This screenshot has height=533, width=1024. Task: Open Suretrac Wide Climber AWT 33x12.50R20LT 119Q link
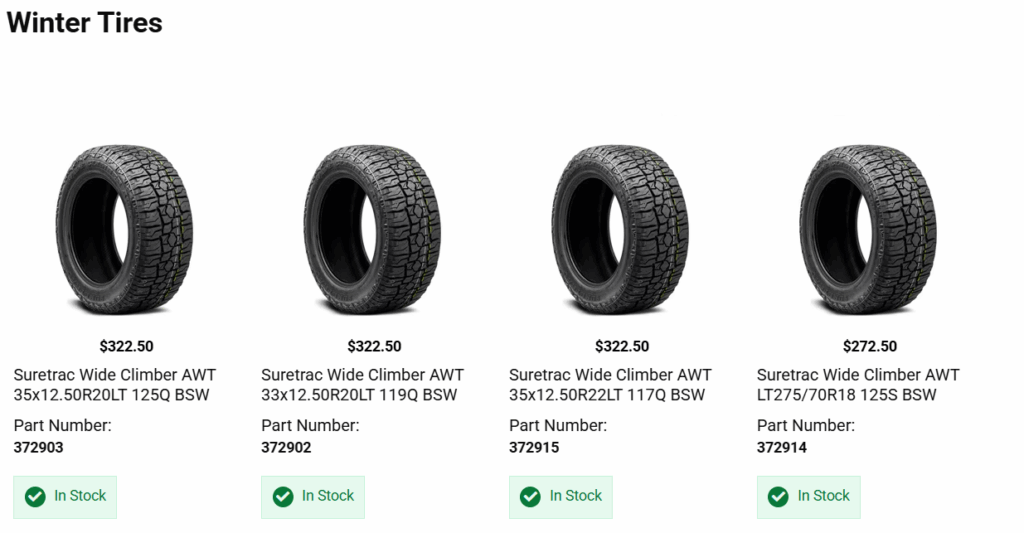tap(362, 385)
